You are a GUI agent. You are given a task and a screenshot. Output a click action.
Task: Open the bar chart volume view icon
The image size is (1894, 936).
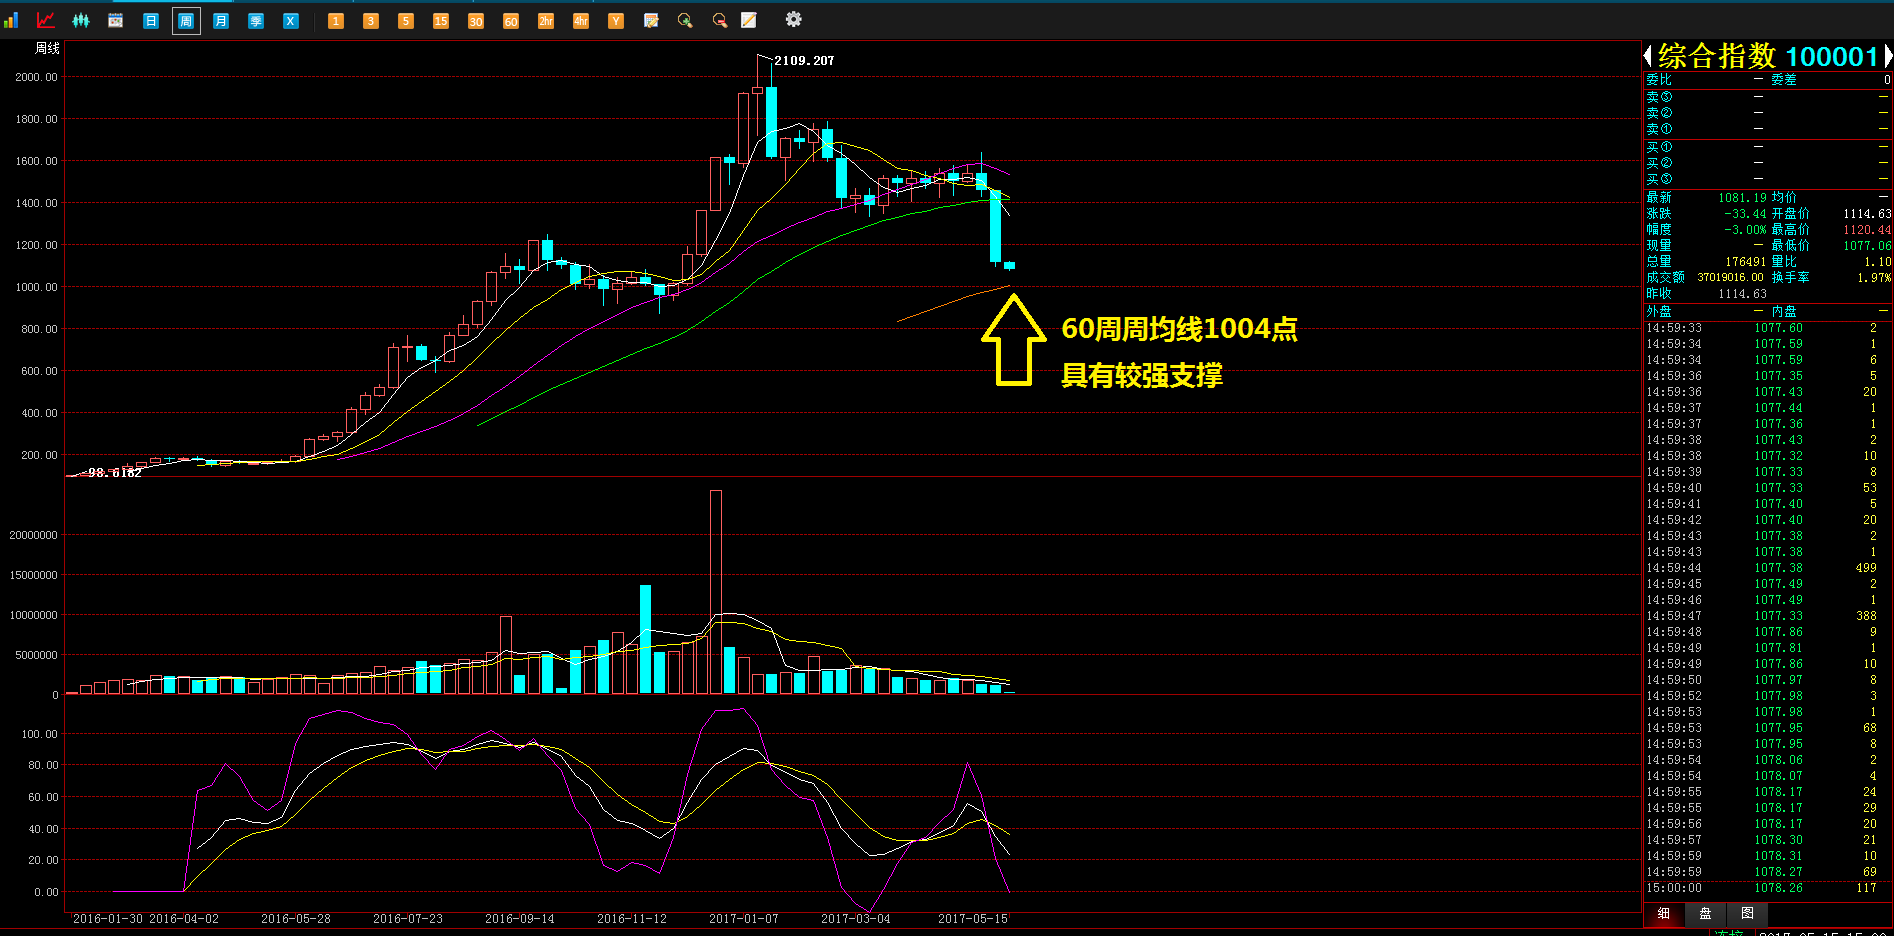pyautogui.click(x=11, y=20)
